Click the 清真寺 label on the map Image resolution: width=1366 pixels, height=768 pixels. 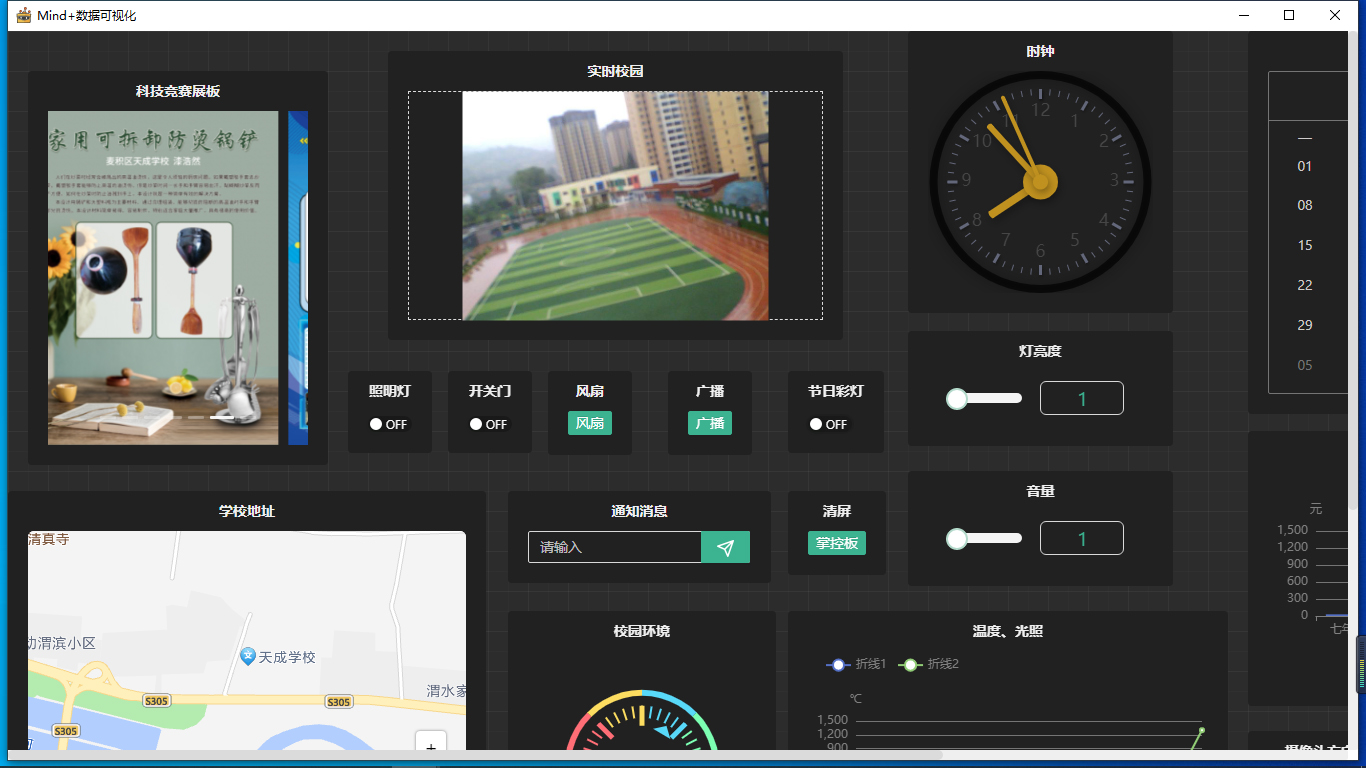(x=48, y=539)
